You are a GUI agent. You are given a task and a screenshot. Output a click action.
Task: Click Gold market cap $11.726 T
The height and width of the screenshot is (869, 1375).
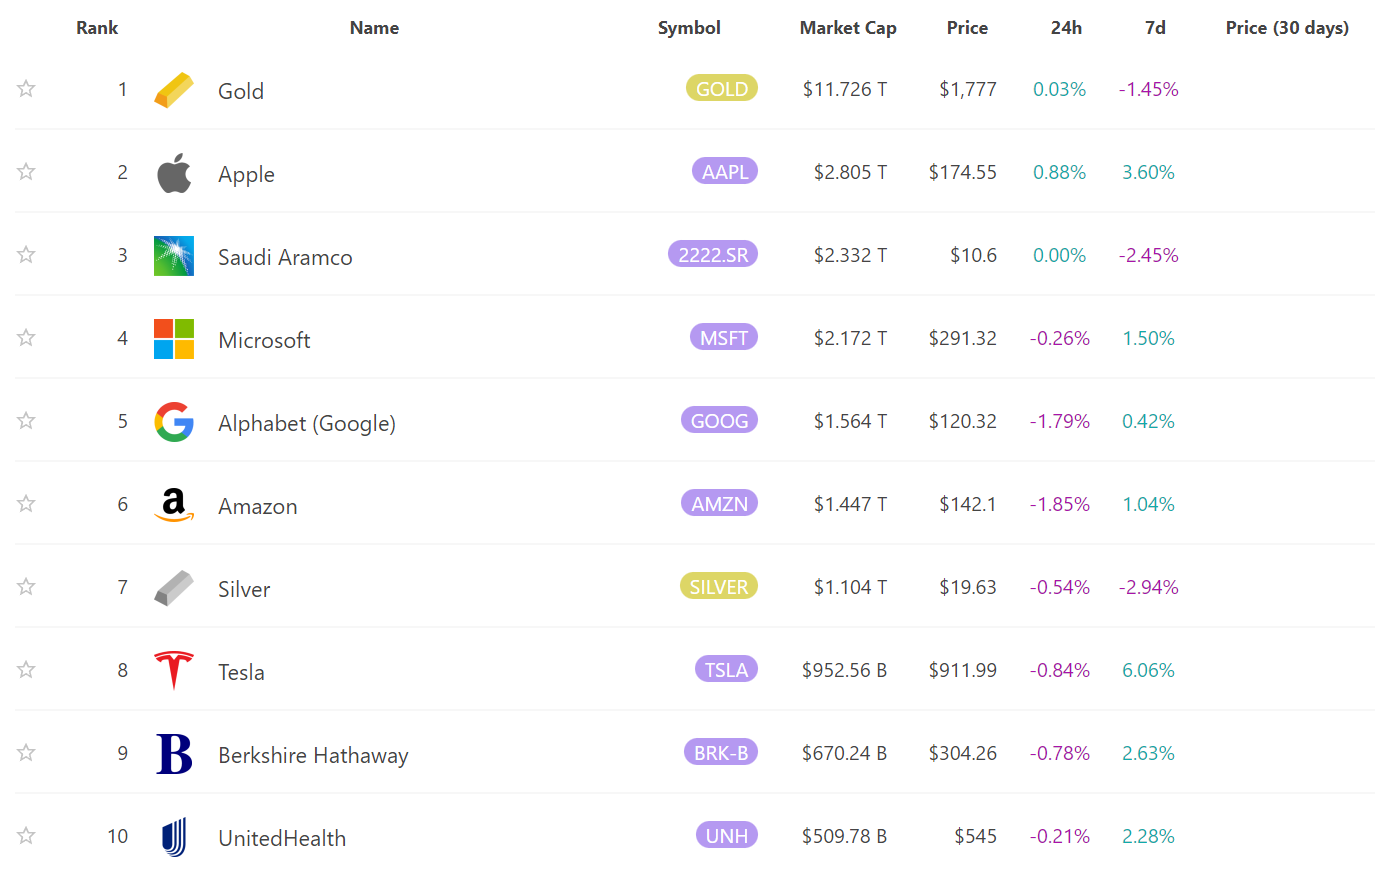(845, 89)
